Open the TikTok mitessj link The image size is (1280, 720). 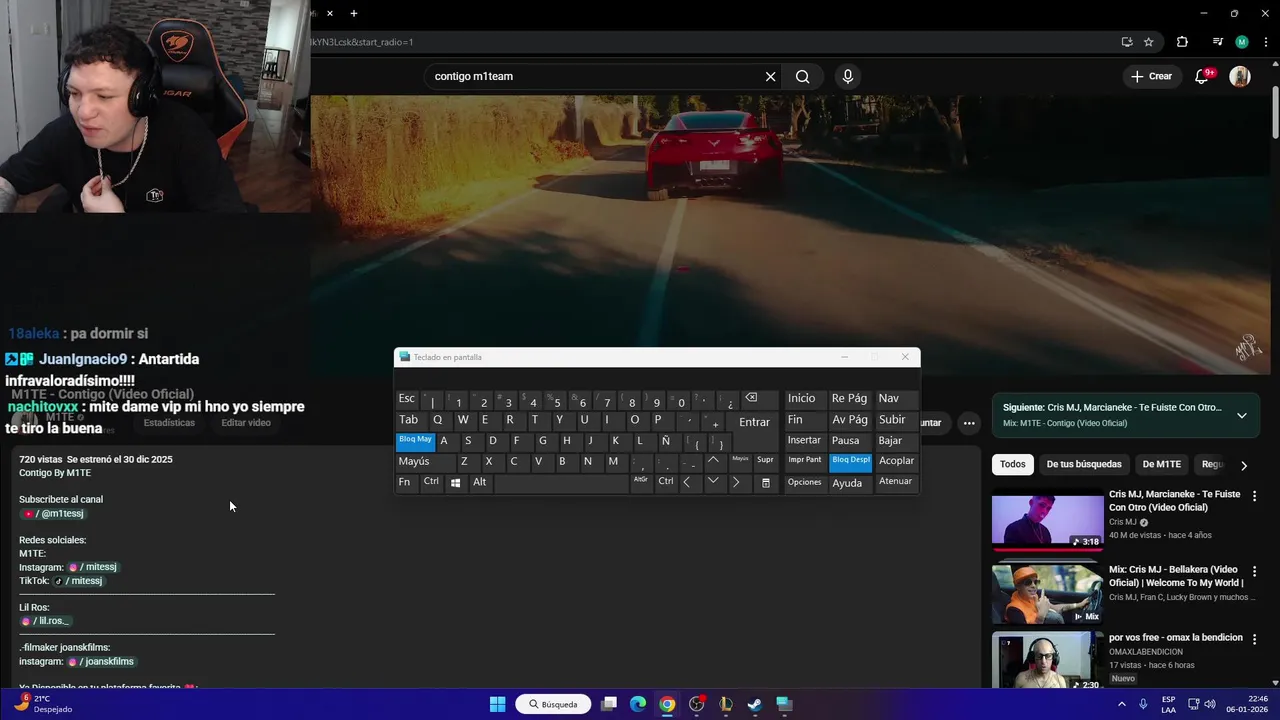click(x=78, y=581)
